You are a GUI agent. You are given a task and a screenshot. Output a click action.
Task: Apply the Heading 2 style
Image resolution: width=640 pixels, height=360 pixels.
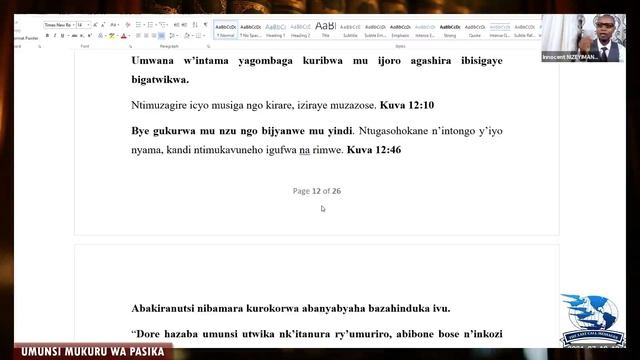pyautogui.click(x=300, y=30)
